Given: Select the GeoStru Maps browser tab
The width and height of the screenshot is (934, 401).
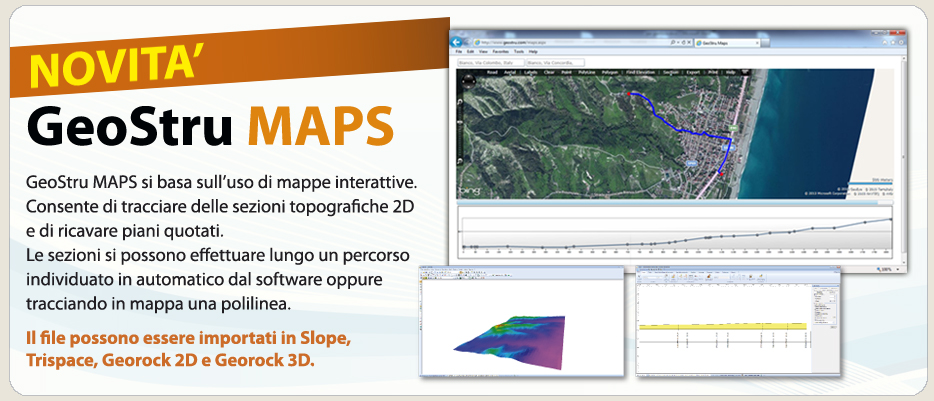Looking at the screenshot, I should click(x=727, y=43).
